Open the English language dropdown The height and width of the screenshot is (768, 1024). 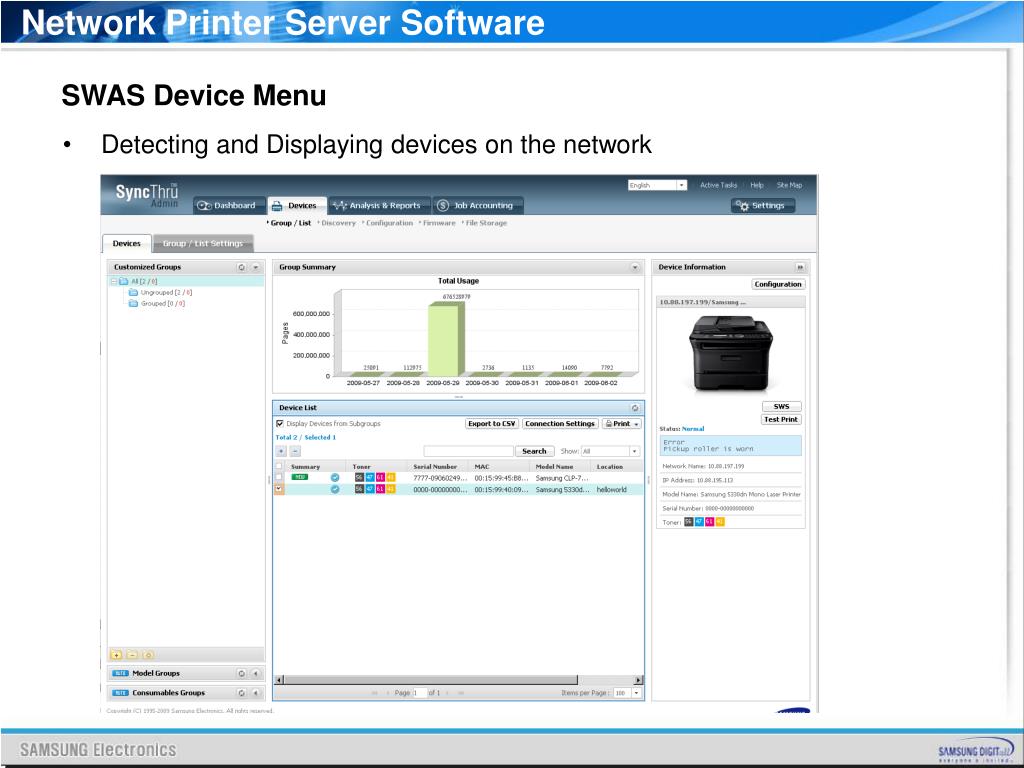point(658,185)
